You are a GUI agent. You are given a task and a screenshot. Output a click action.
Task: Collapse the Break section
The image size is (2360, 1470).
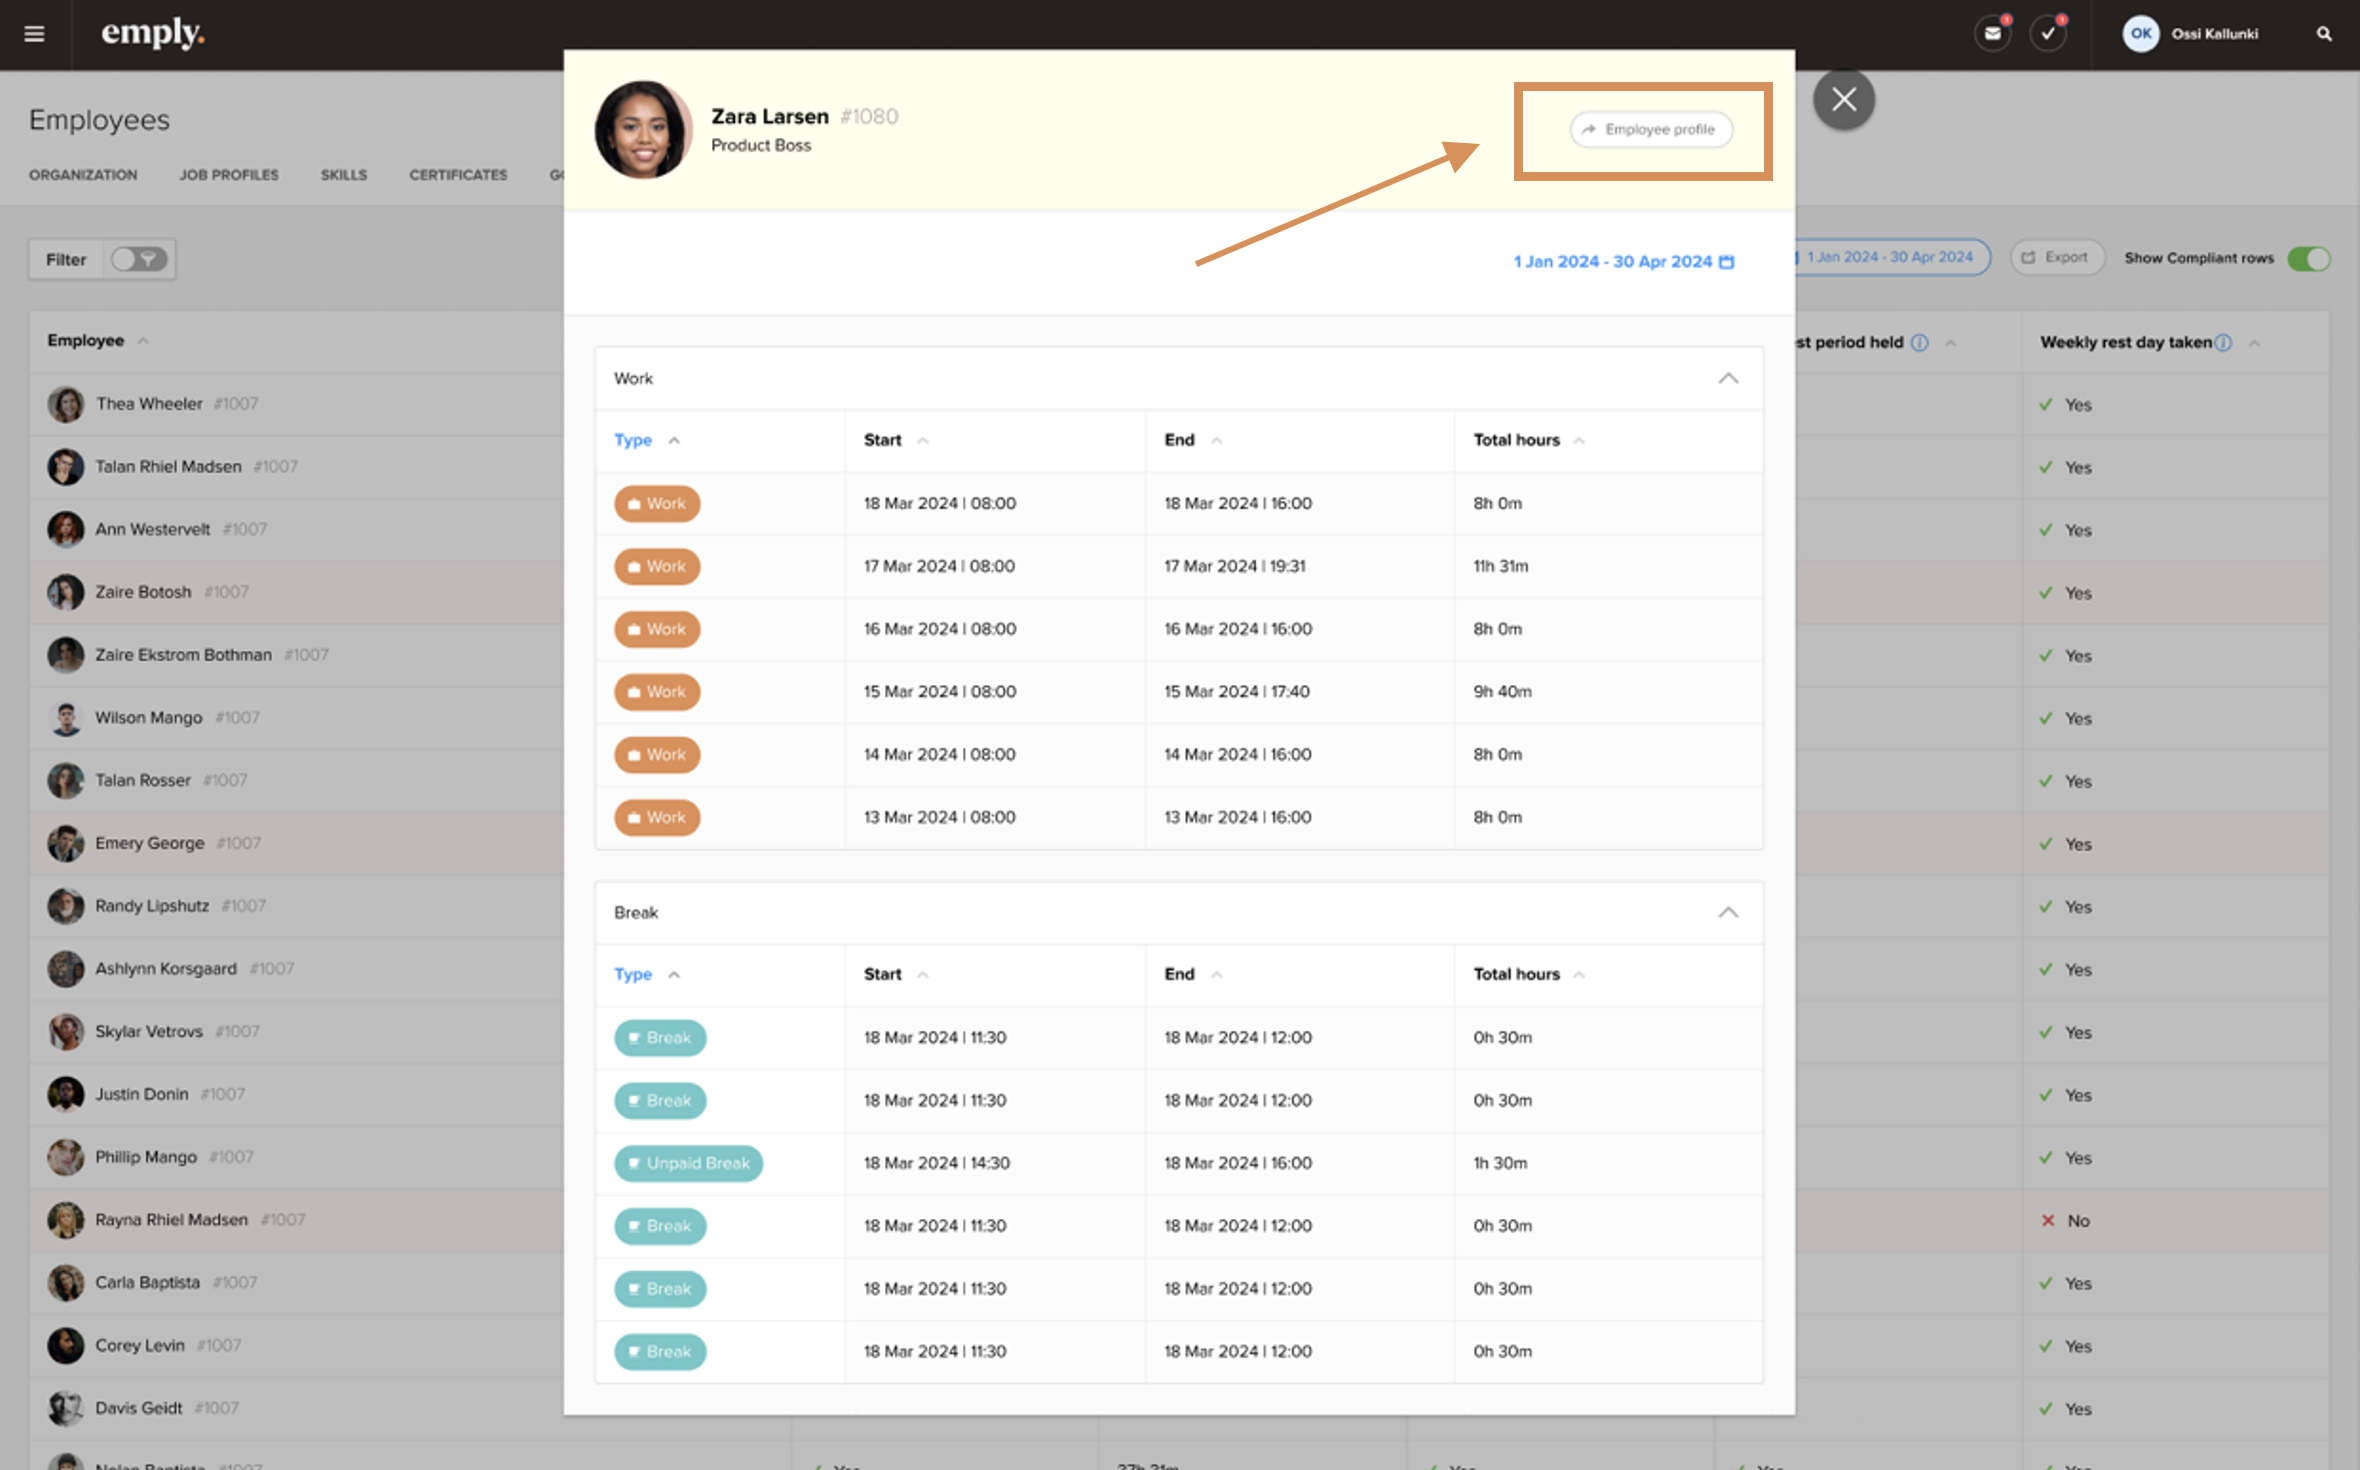1727,912
